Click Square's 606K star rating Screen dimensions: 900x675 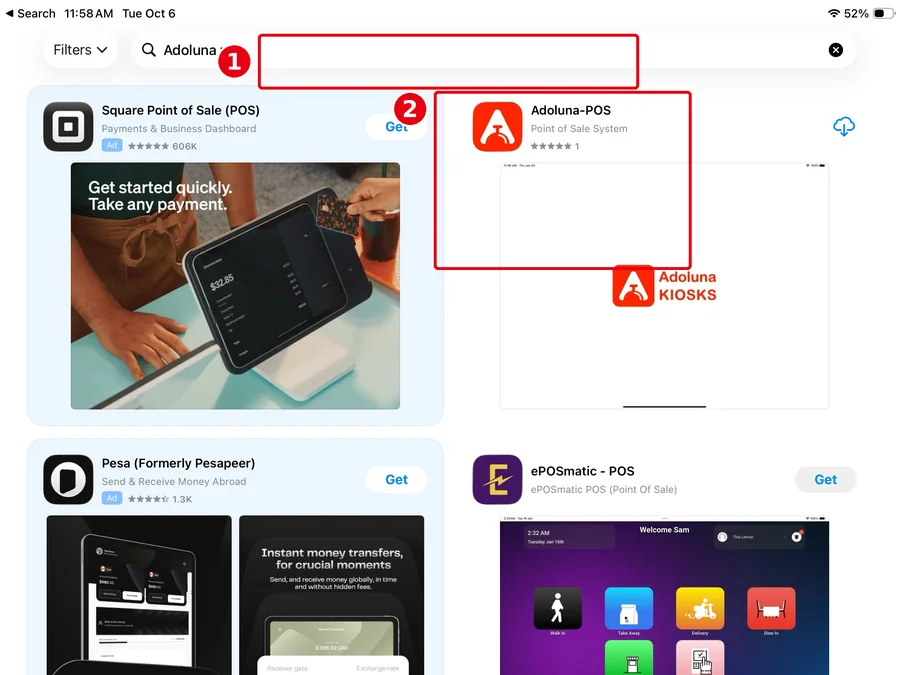click(x=162, y=146)
